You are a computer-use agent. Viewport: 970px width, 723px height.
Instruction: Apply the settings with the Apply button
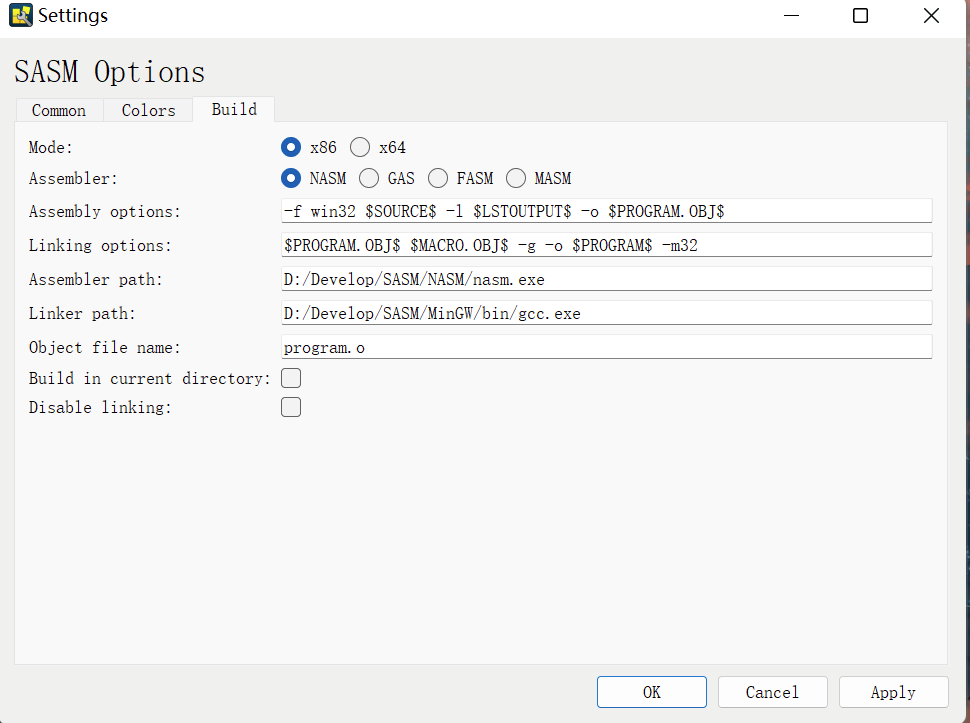[x=893, y=692]
